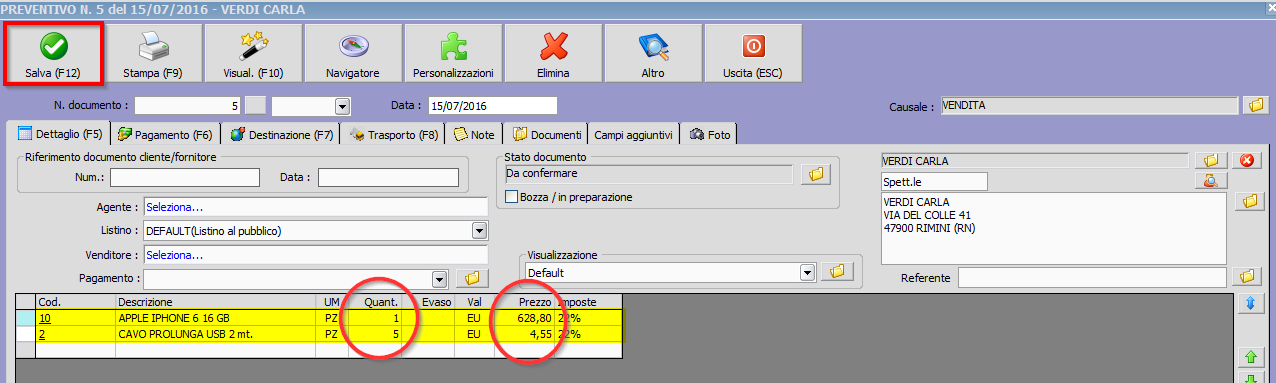This screenshot has height=383, width=1276.
Task: Switch to Pagamento (F6) tab
Action: pos(165,134)
